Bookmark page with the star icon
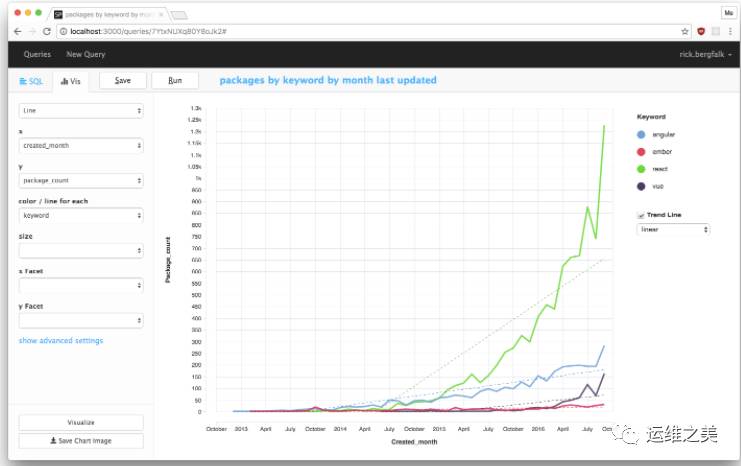 [x=684, y=31]
